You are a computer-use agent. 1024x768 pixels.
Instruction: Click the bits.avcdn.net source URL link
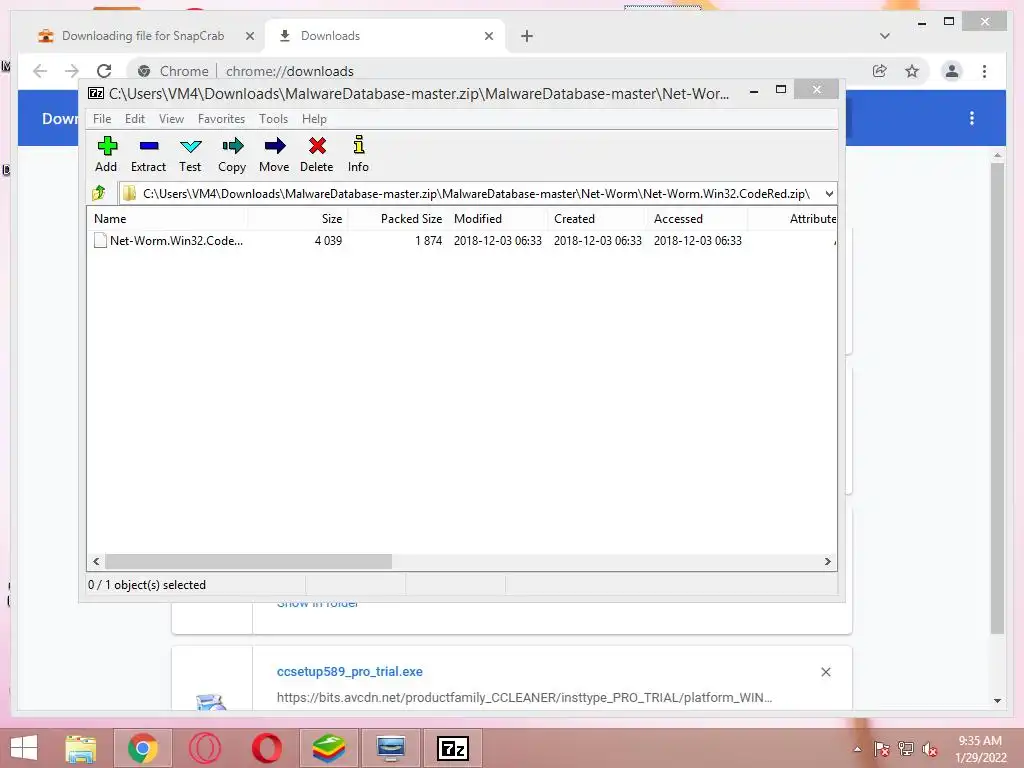coord(524,697)
